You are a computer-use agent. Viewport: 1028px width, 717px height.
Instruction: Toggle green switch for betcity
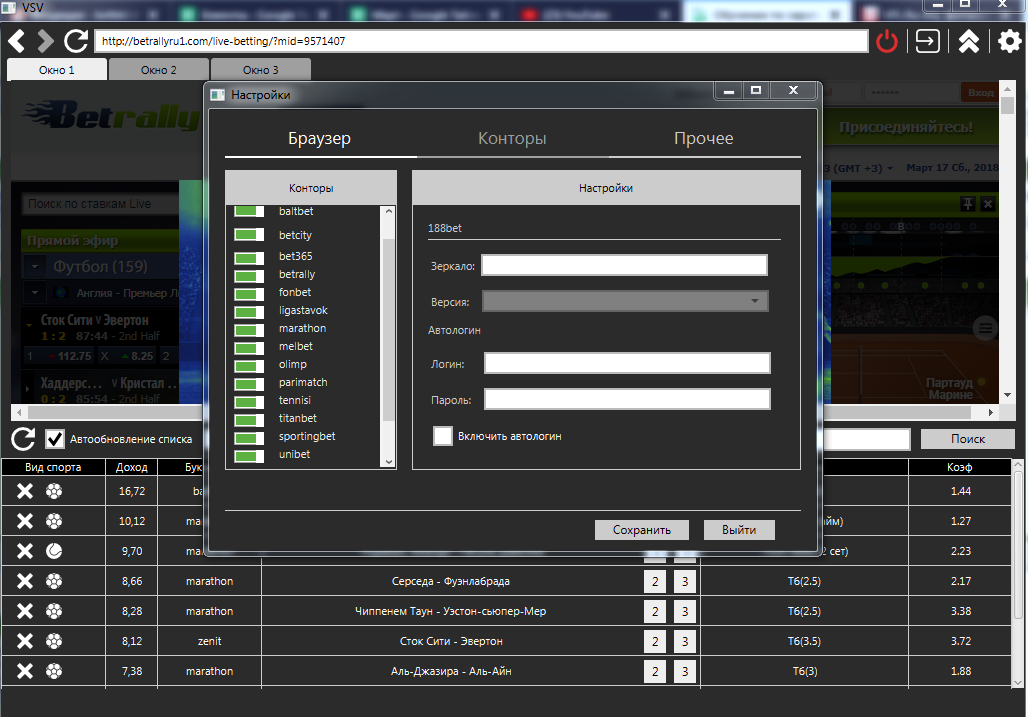click(249, 235)
